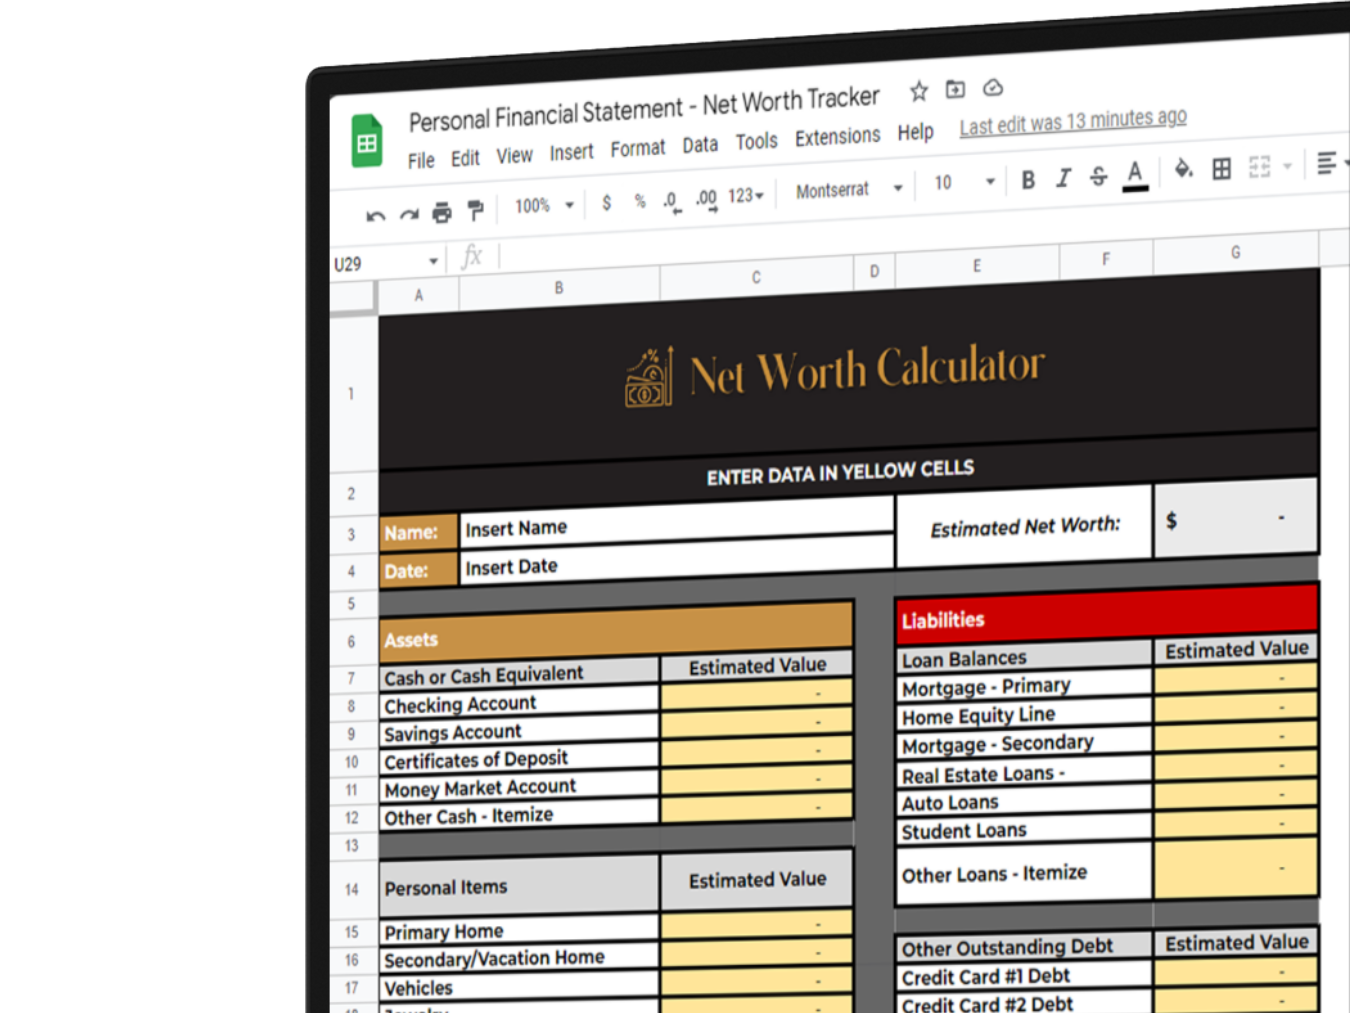Click the Insert Name cell

[675, 522]
